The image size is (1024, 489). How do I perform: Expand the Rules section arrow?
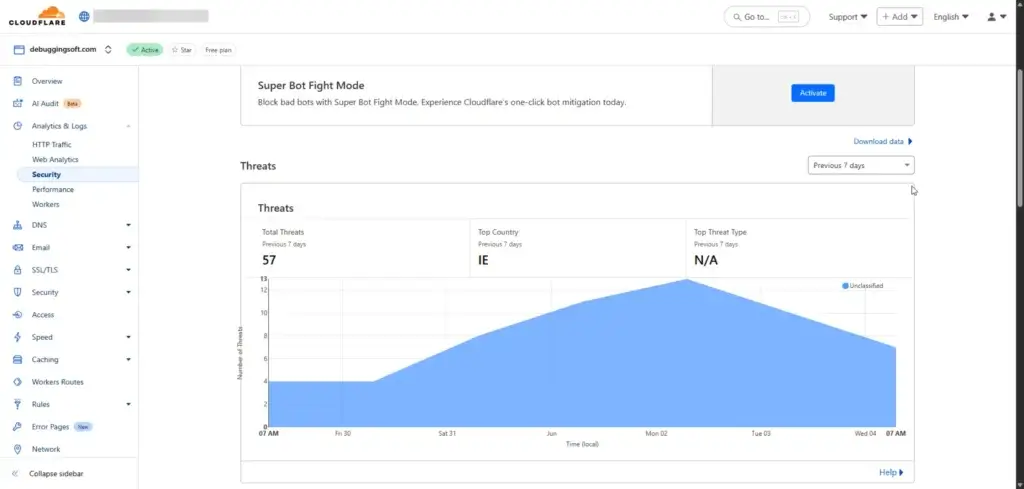[128, 404]
